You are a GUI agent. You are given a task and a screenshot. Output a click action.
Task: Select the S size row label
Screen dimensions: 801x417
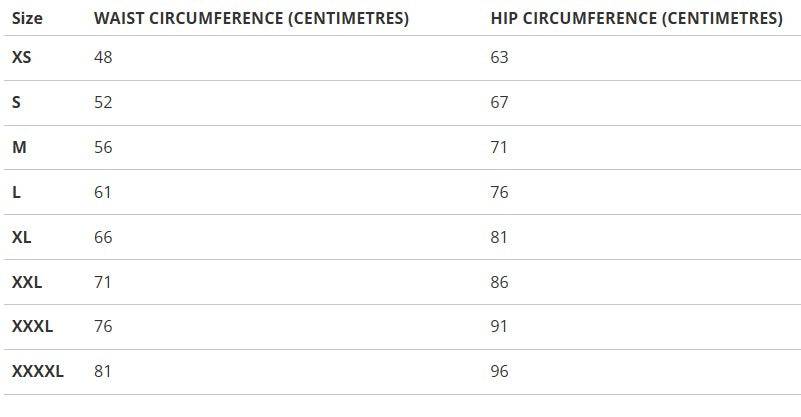pos(16,102)
